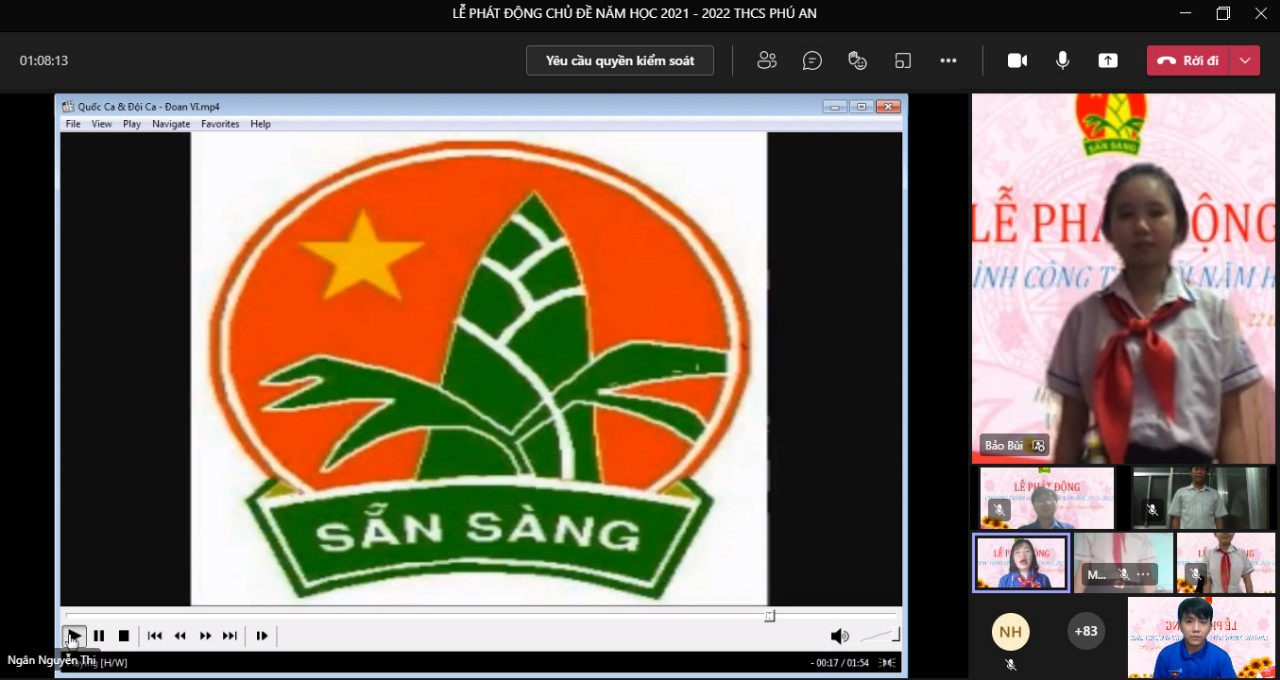Open the raise hand reactions menu
Viewport: 1280px width, 680px height.
(x=857, y=60)
